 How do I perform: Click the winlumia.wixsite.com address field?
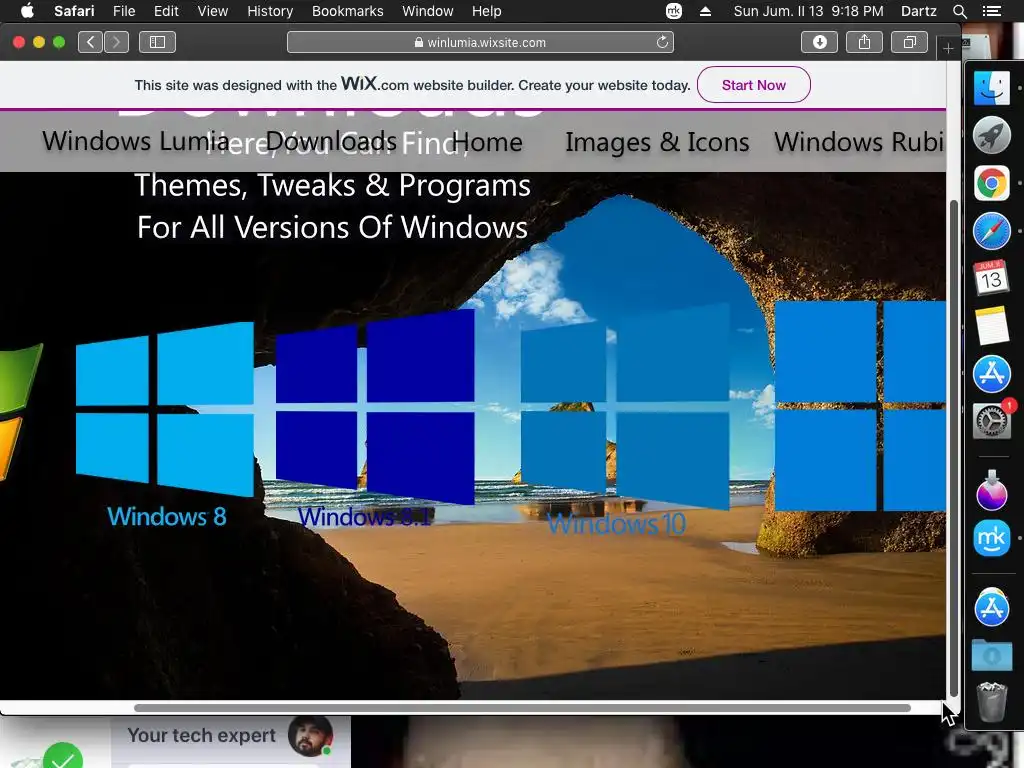click(480, 42)
